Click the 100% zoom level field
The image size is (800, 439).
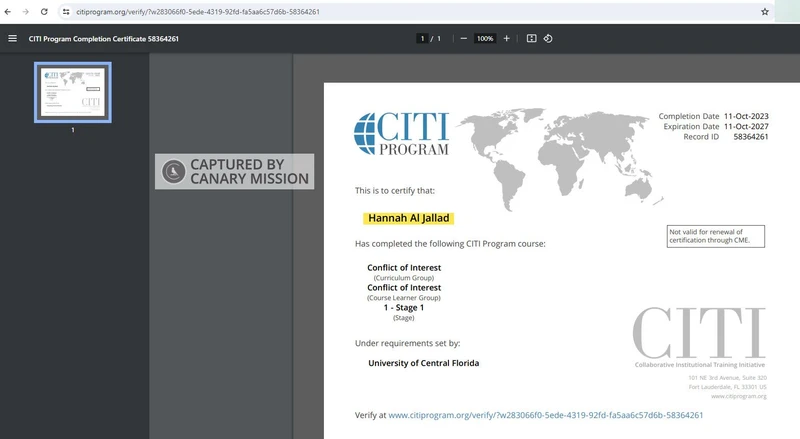click(x=485, y=38)
